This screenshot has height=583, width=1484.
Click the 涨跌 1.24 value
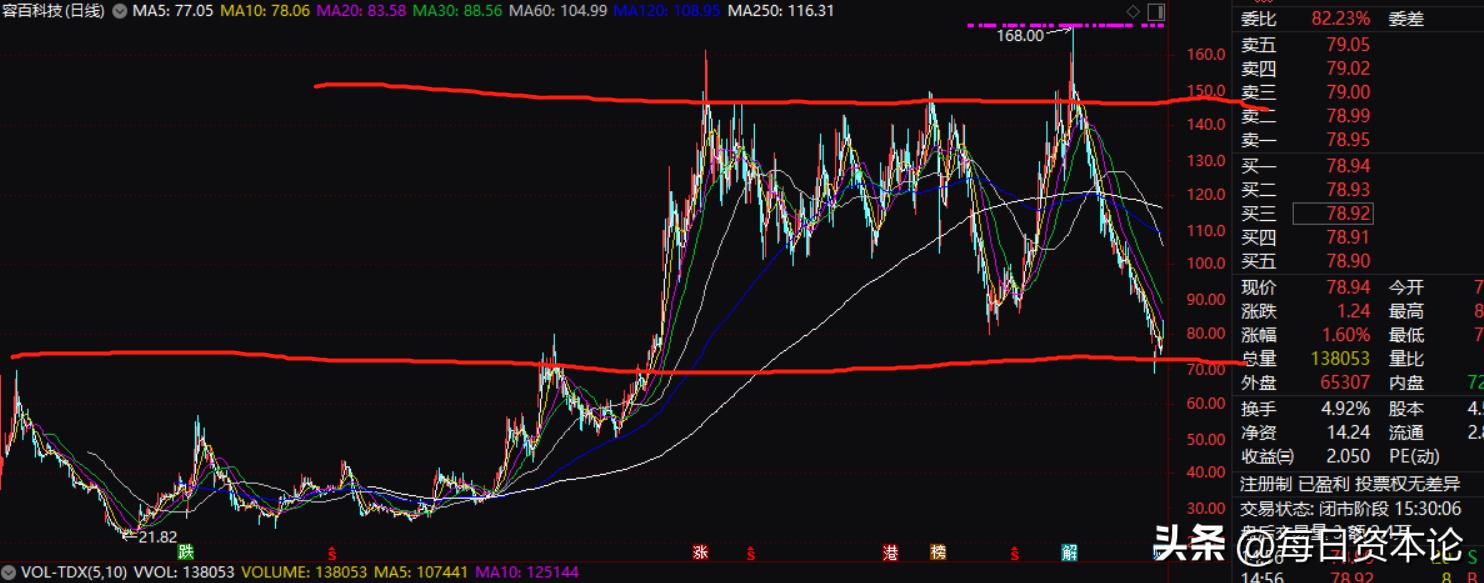click(1354, 312)
